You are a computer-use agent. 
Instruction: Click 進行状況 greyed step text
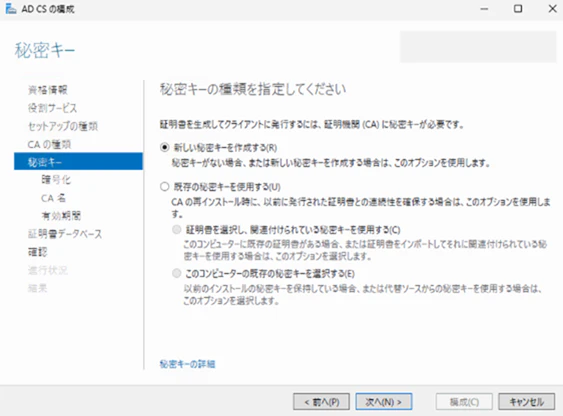click(x=48, y=270)
